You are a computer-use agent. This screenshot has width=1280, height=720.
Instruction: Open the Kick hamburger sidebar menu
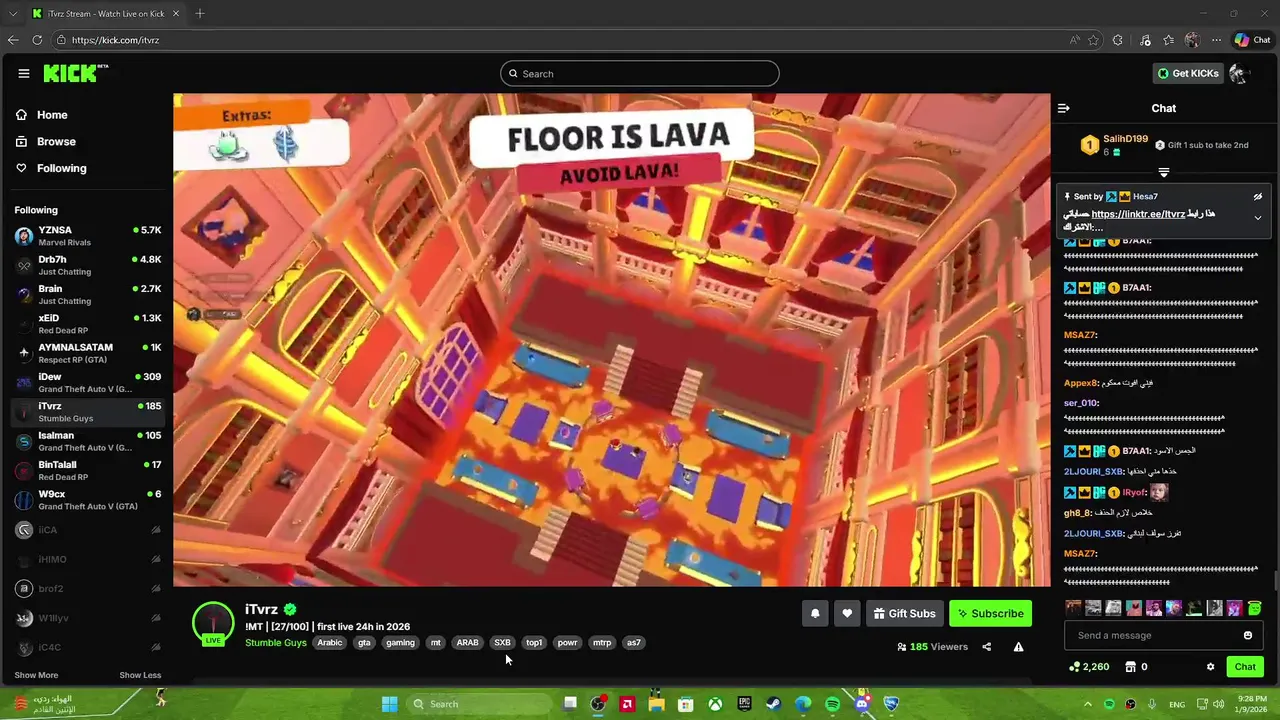pyautogui.click(x=24, y=73)
